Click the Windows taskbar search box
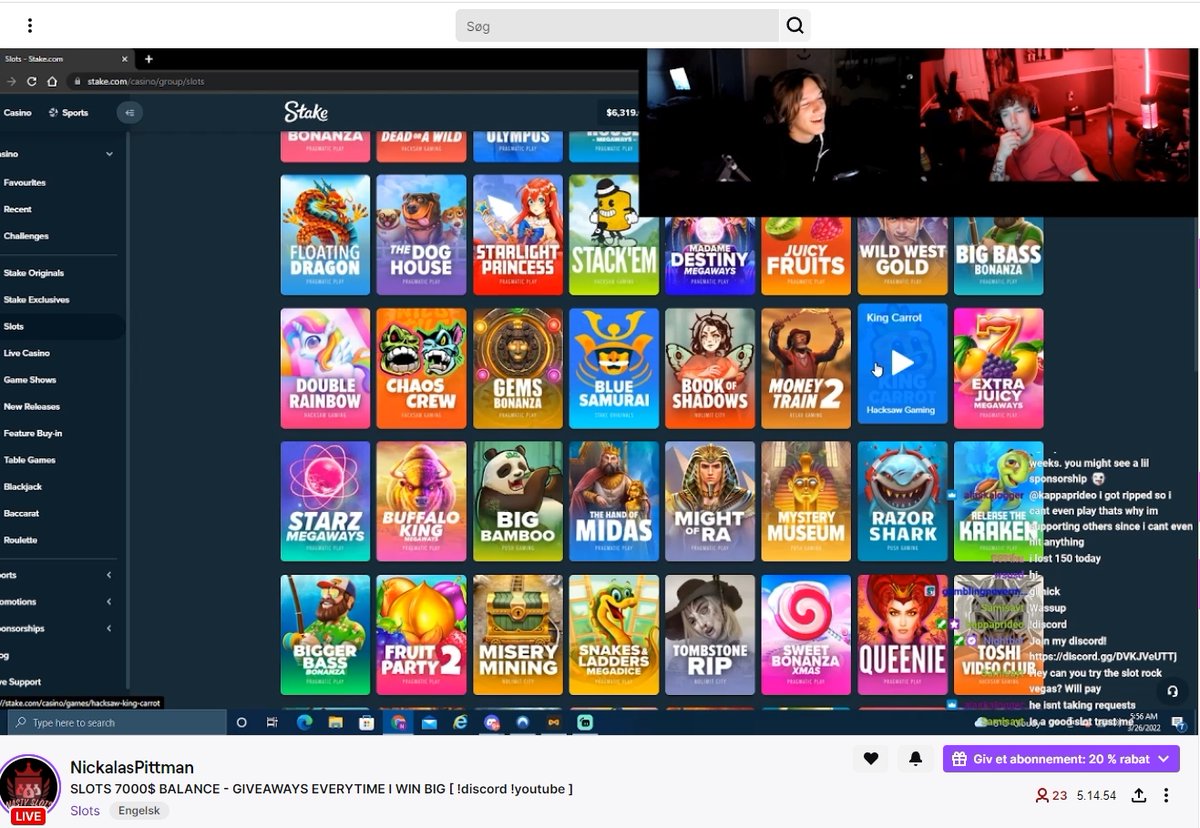This screenshot has width=1200, height=828. [x=118, y=722]
